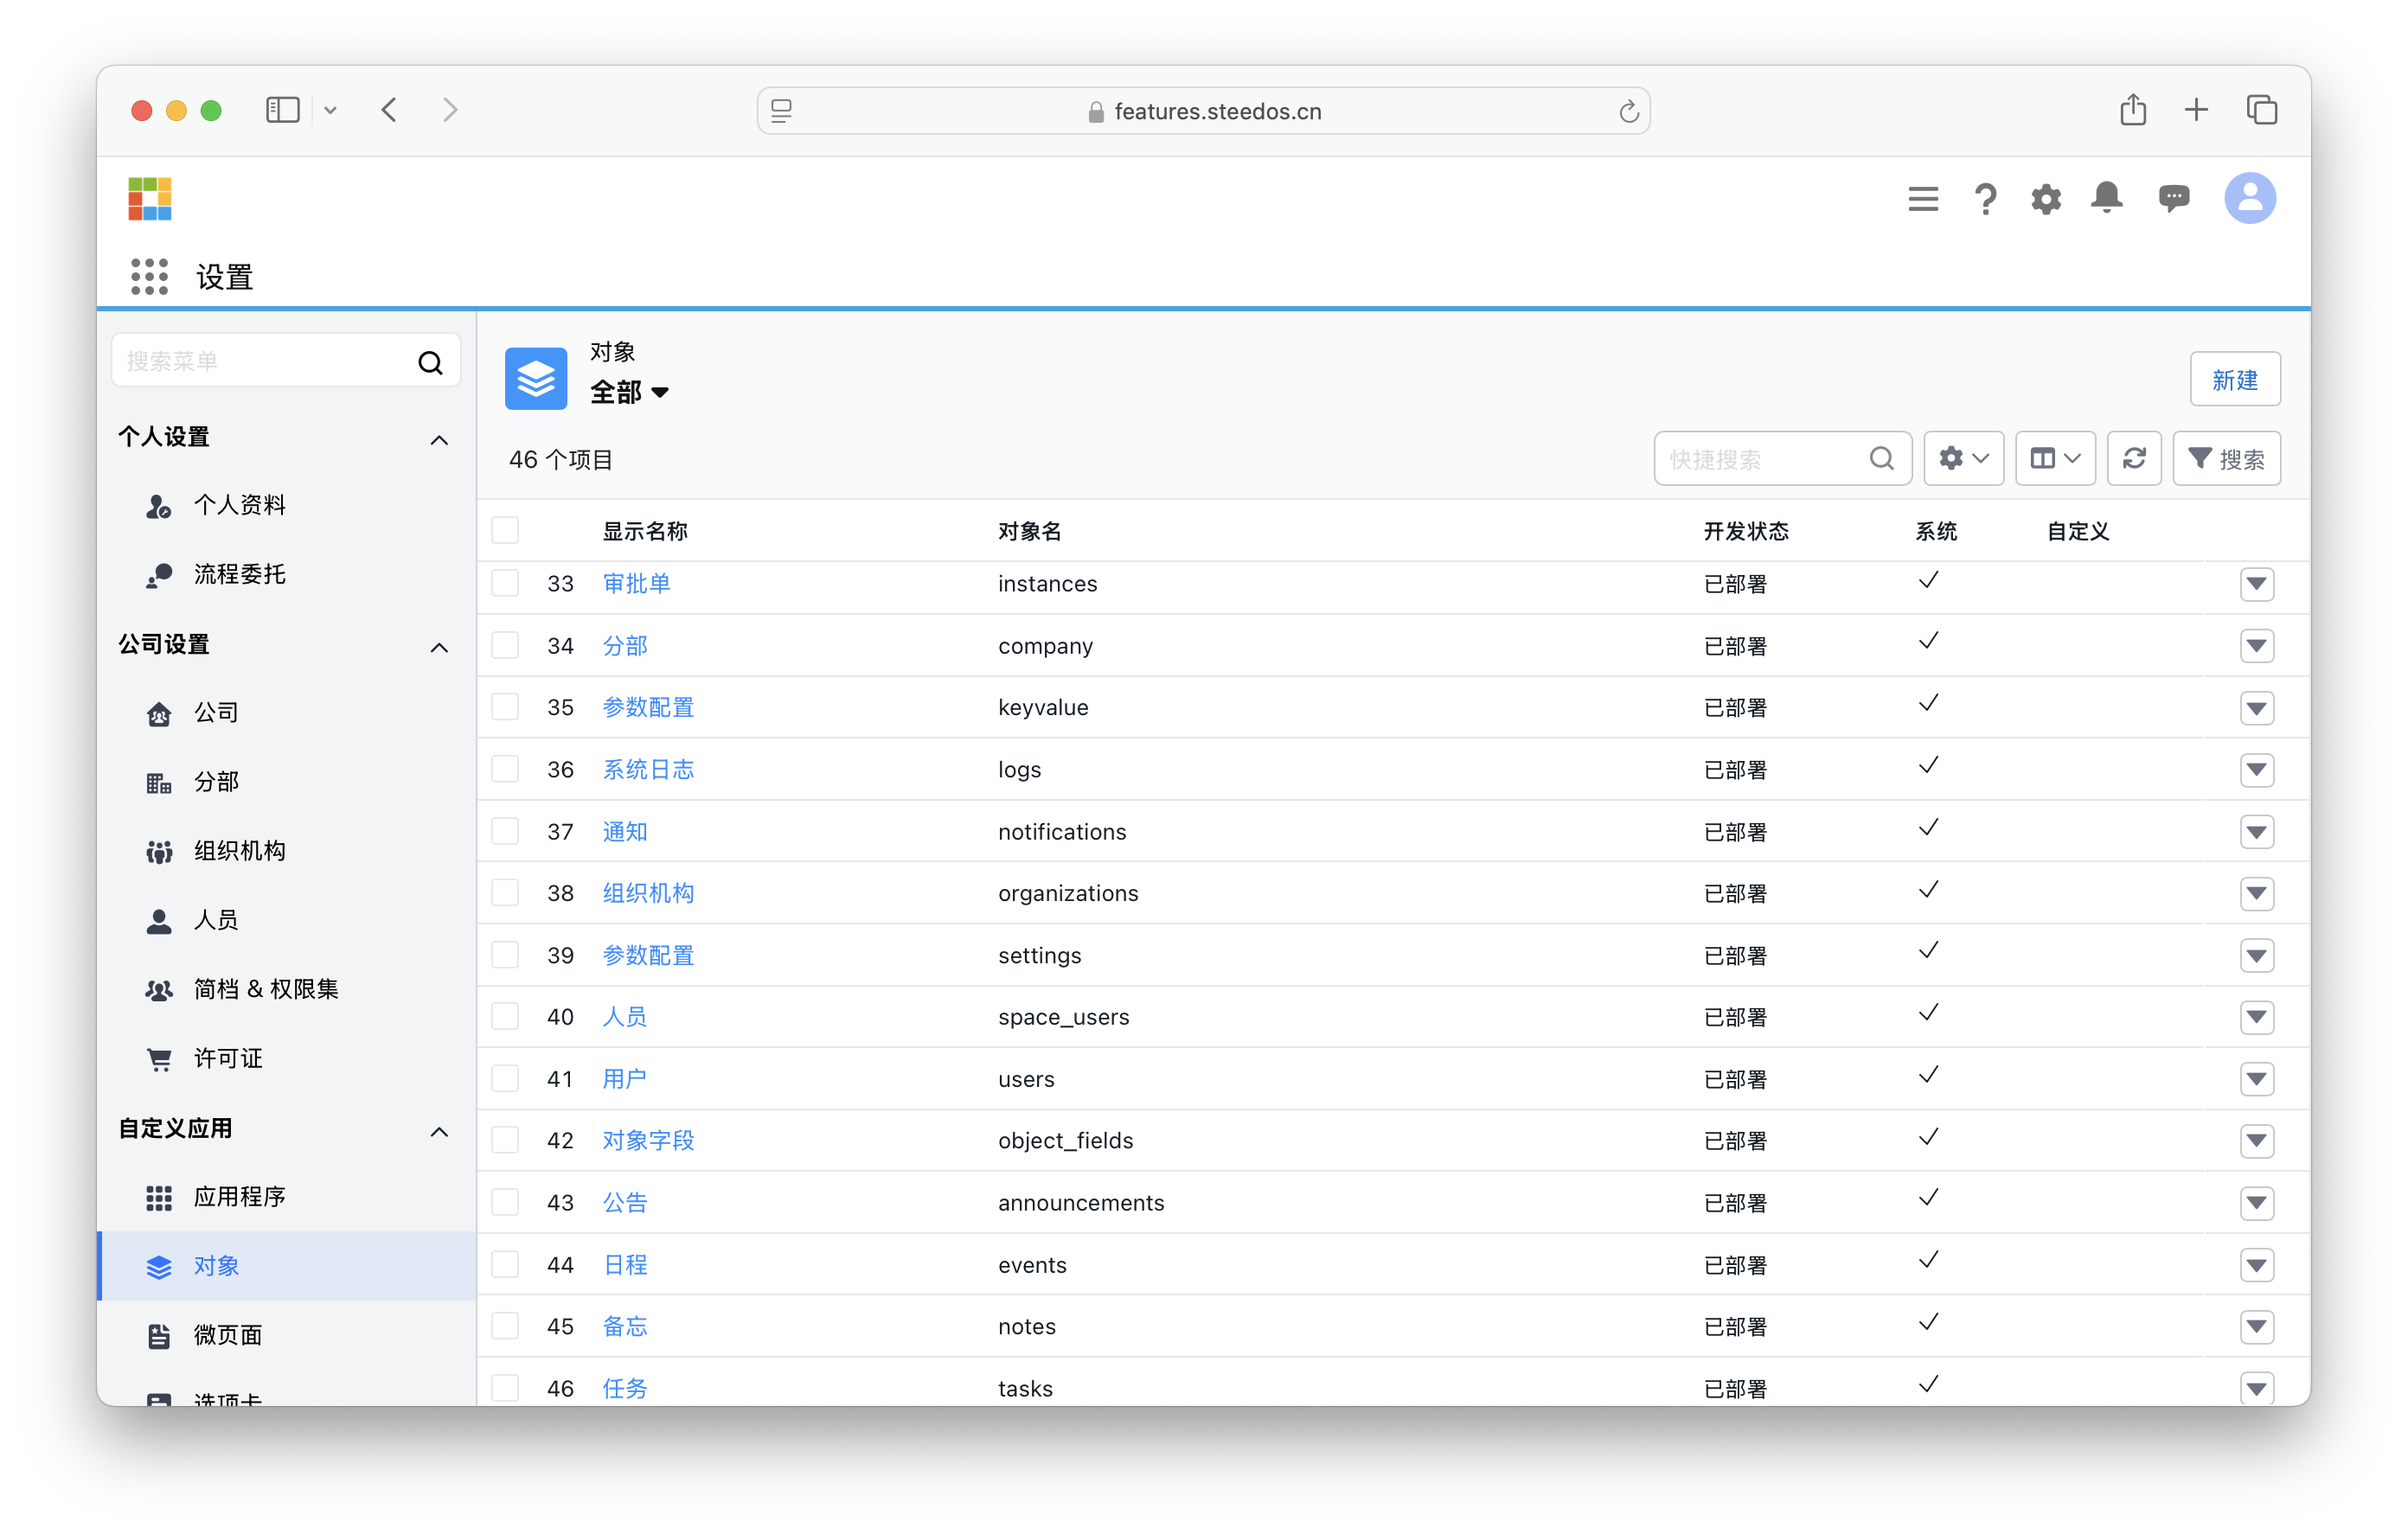Collapse the 自定义应用 section

[438, 1131]
